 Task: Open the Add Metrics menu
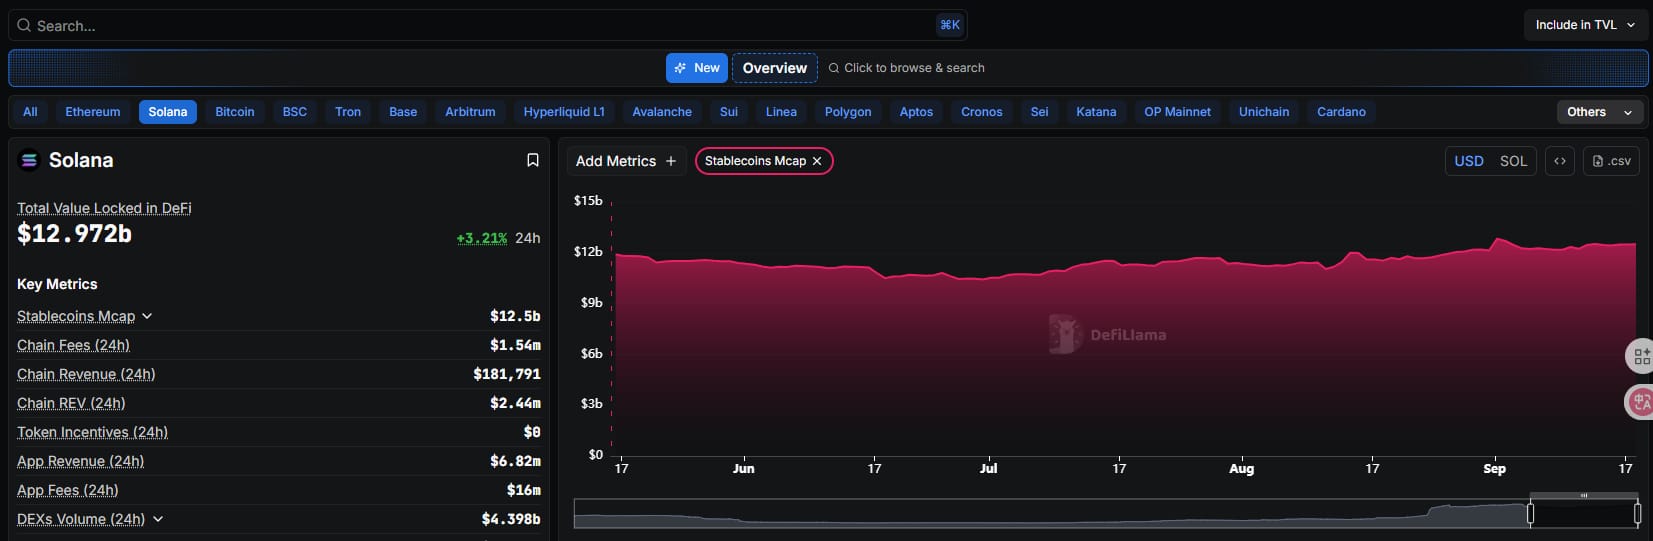(626, 161)
